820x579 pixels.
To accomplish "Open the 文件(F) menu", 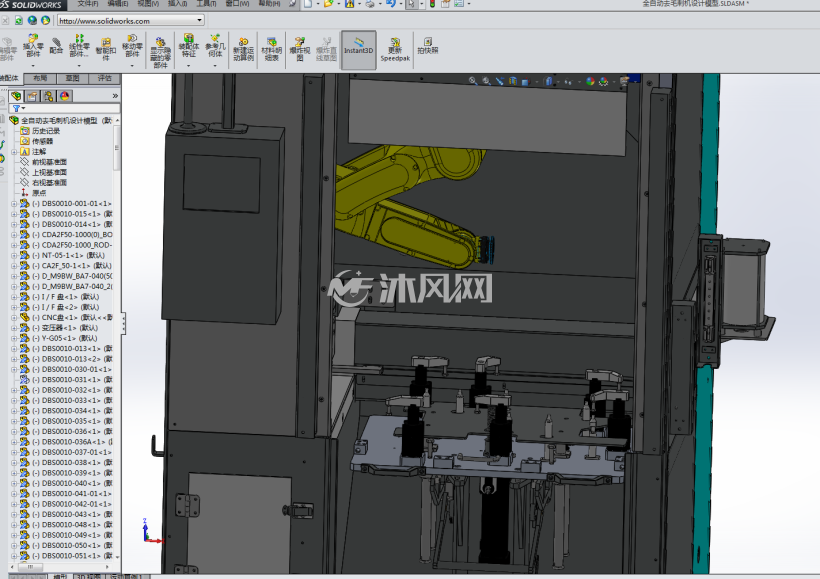I will coord(88,4).
